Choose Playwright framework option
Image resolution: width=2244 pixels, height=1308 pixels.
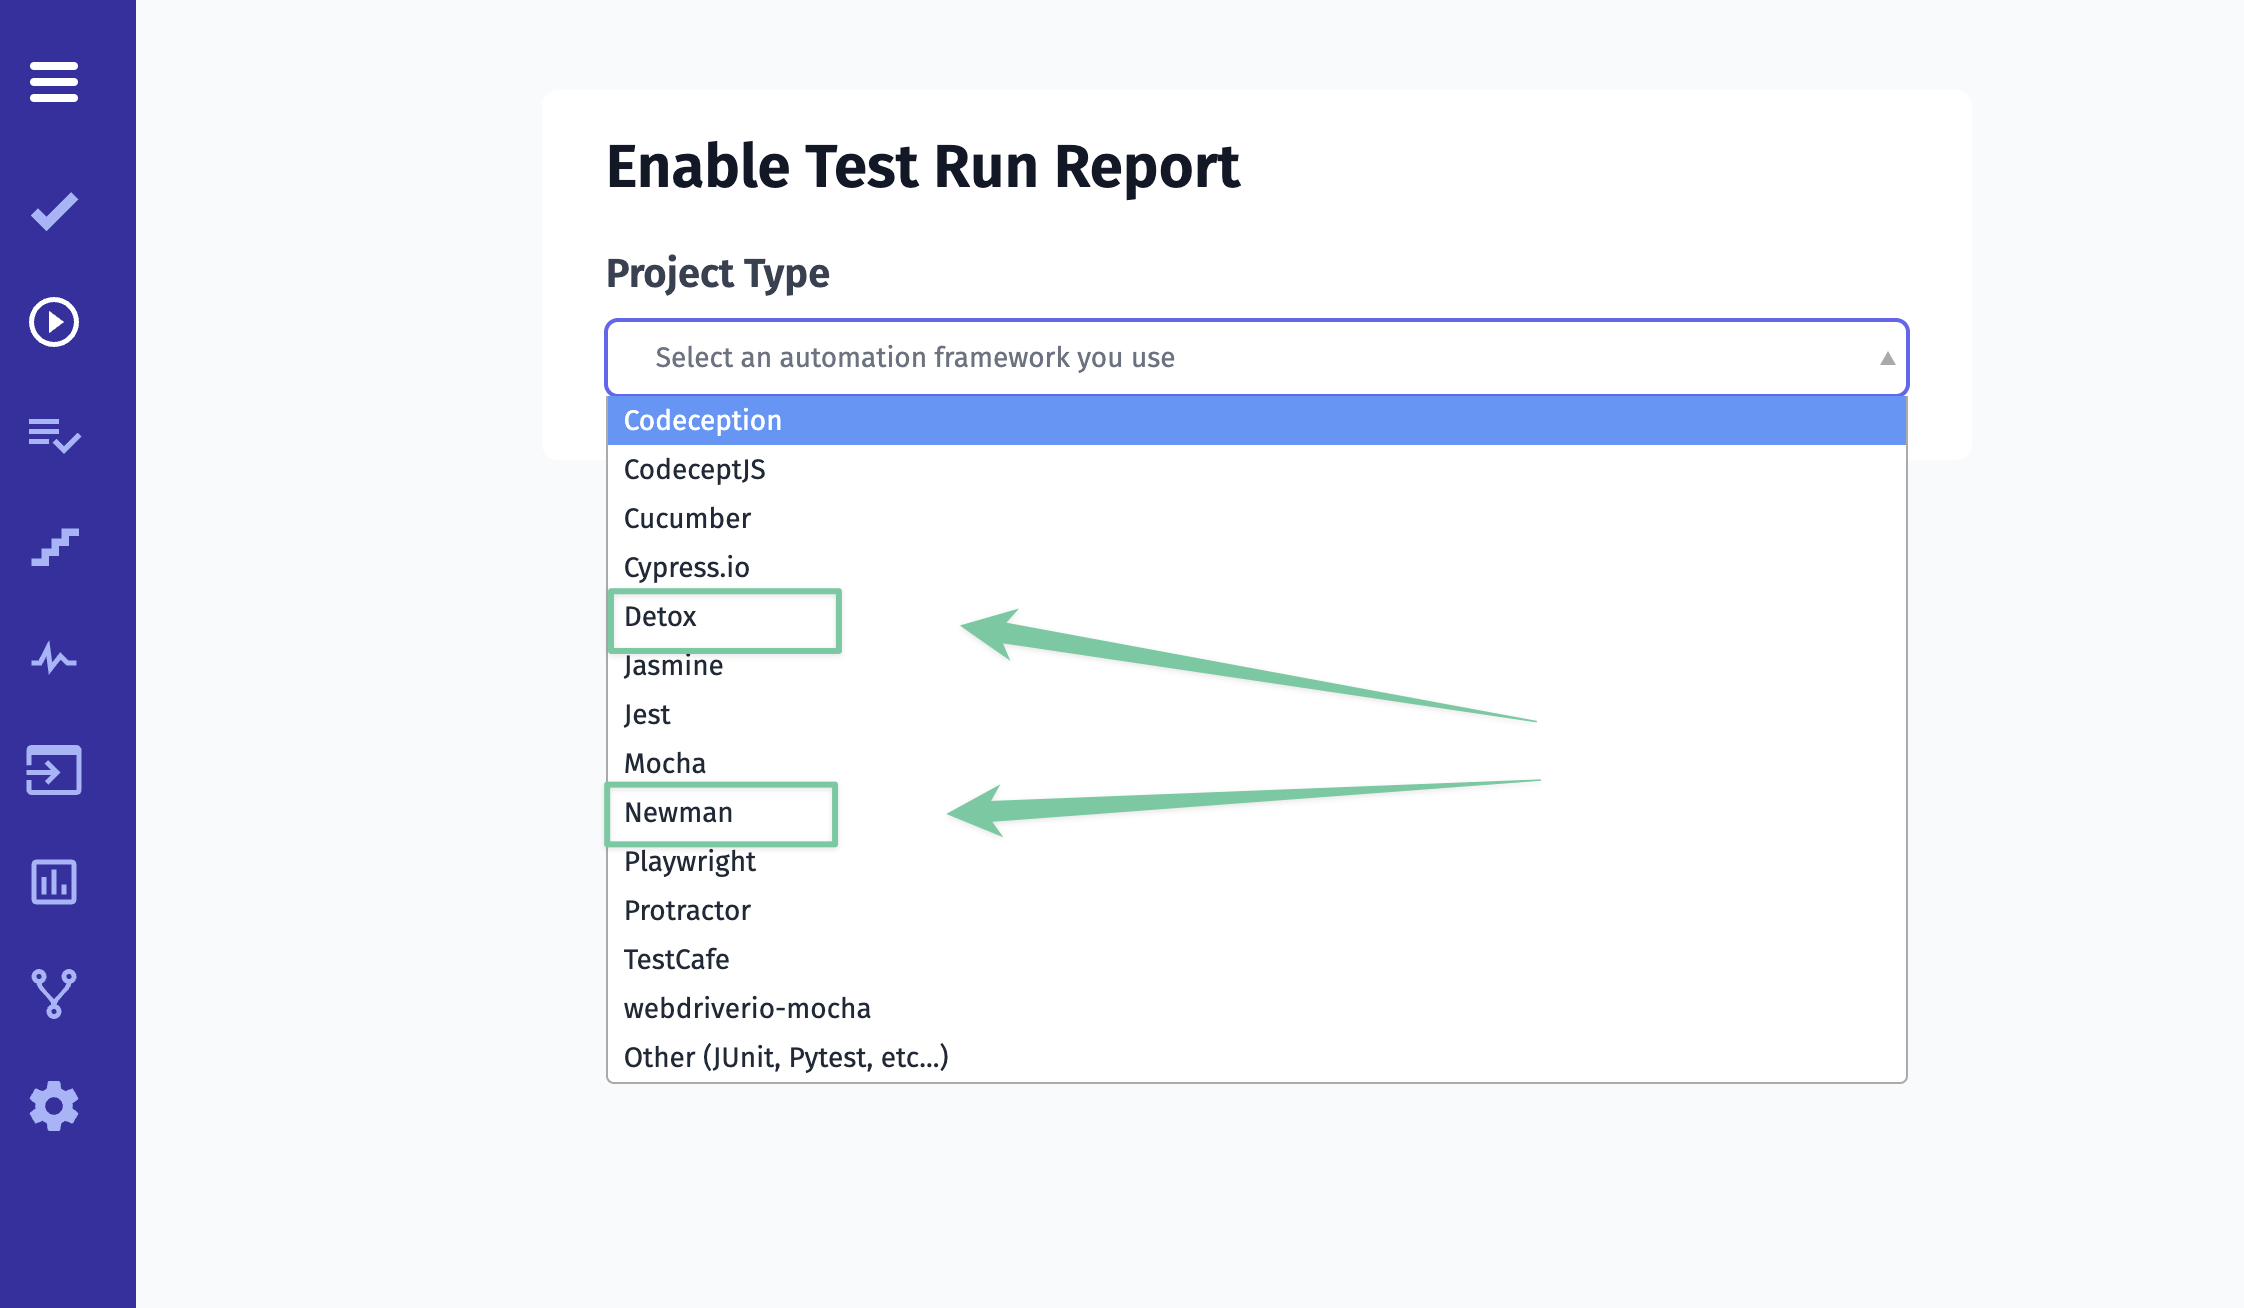click(x=1257, y=861)
